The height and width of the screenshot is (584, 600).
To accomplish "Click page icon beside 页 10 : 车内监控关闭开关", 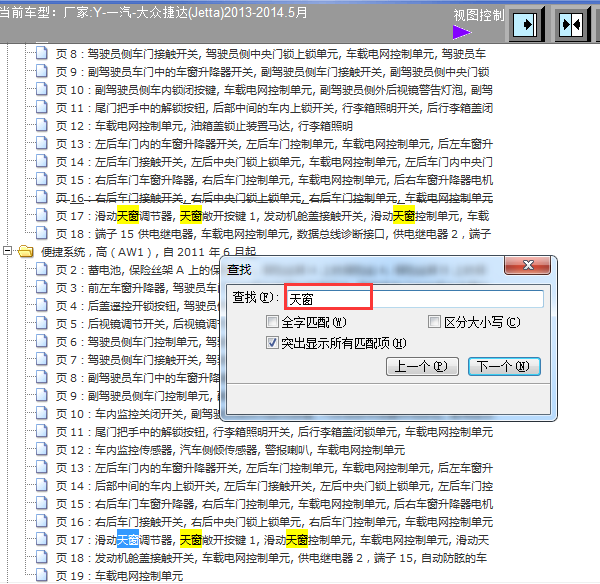I will [x=42, y=413].
